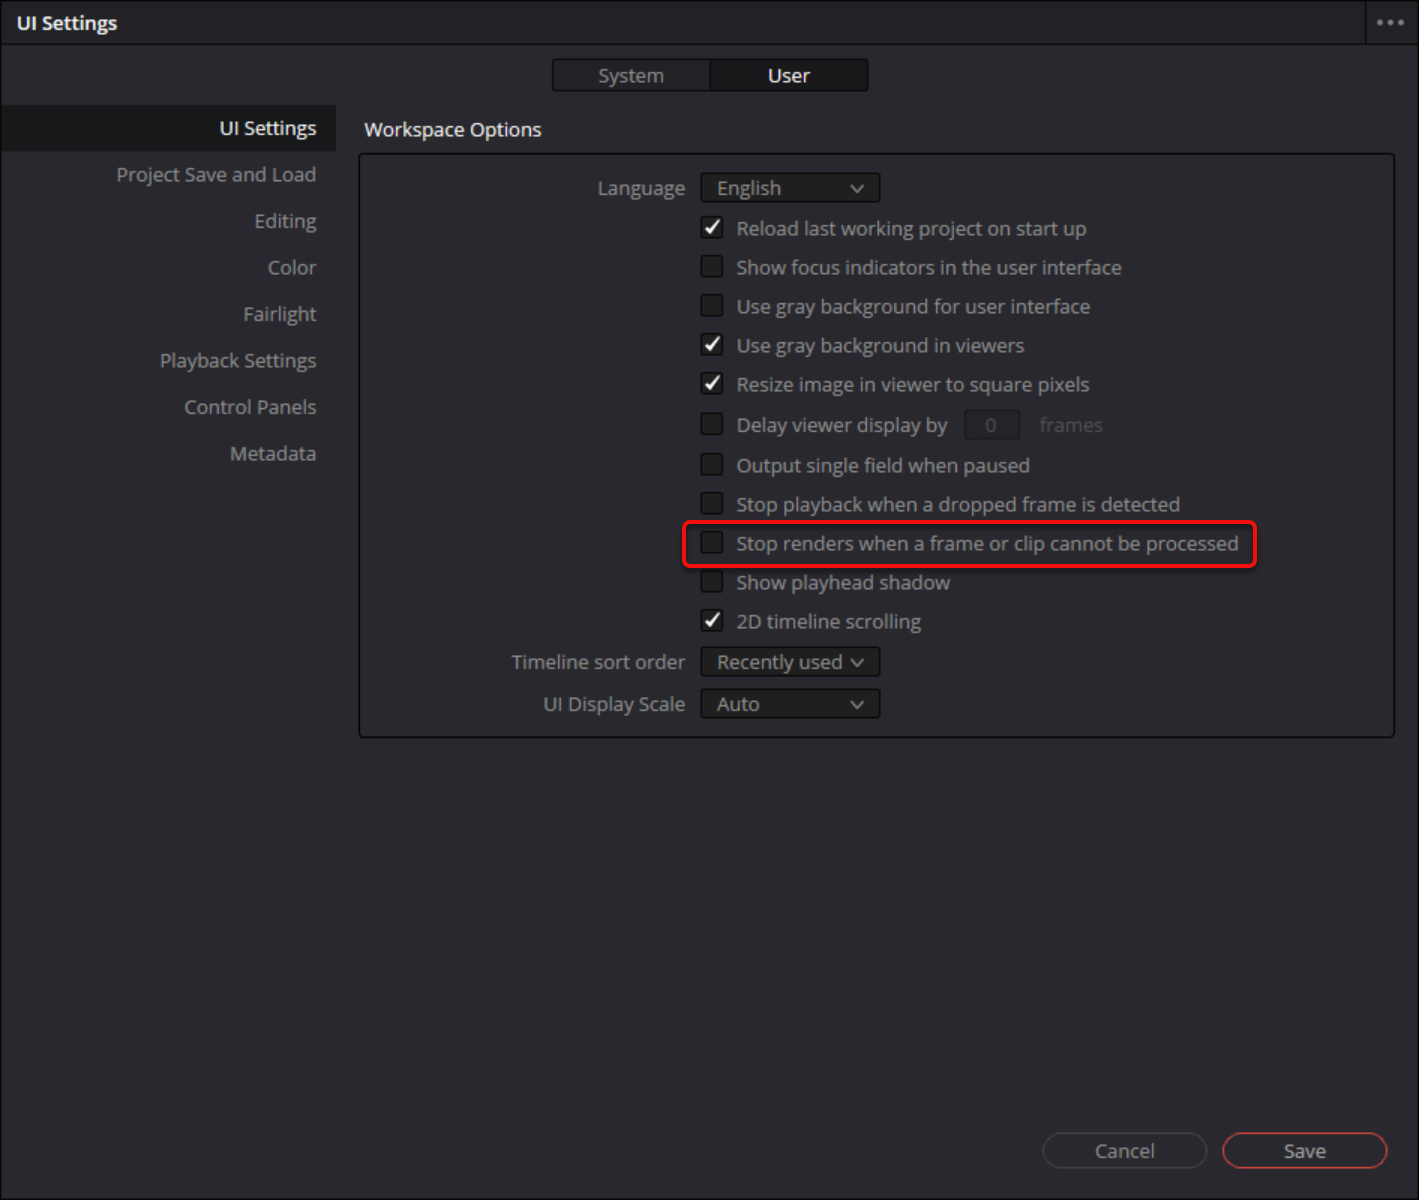
Task: Click the delay viewer frames input field
Action: 991,425
